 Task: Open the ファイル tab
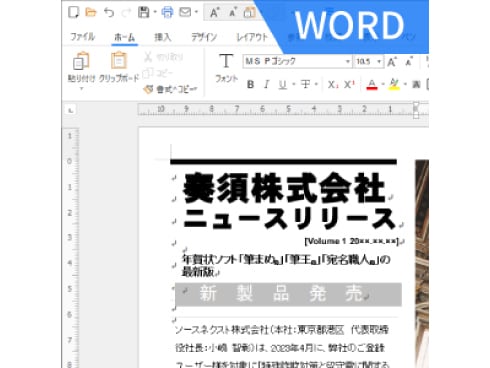point(82,37)
